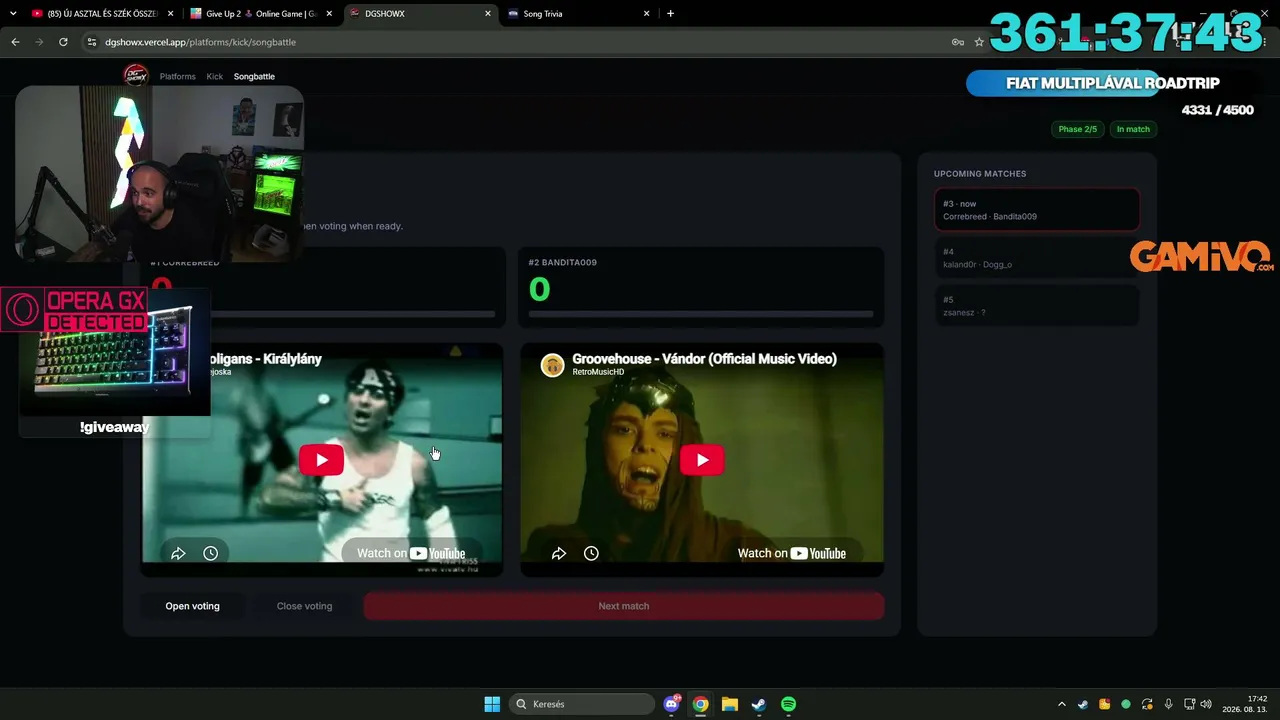Add Királylány video to Watch later
Viewport: 1280px width, 720px height.
click(210, 553)
